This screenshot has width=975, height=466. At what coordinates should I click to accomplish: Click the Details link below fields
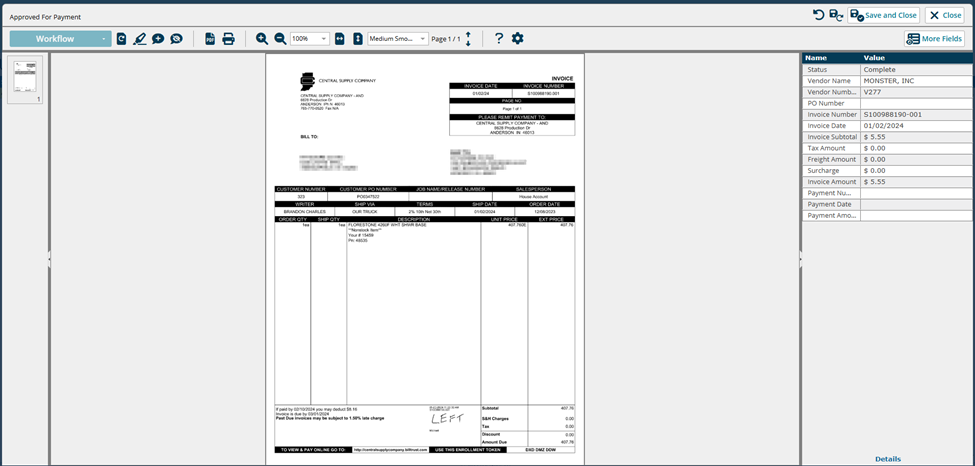(888, 459)
